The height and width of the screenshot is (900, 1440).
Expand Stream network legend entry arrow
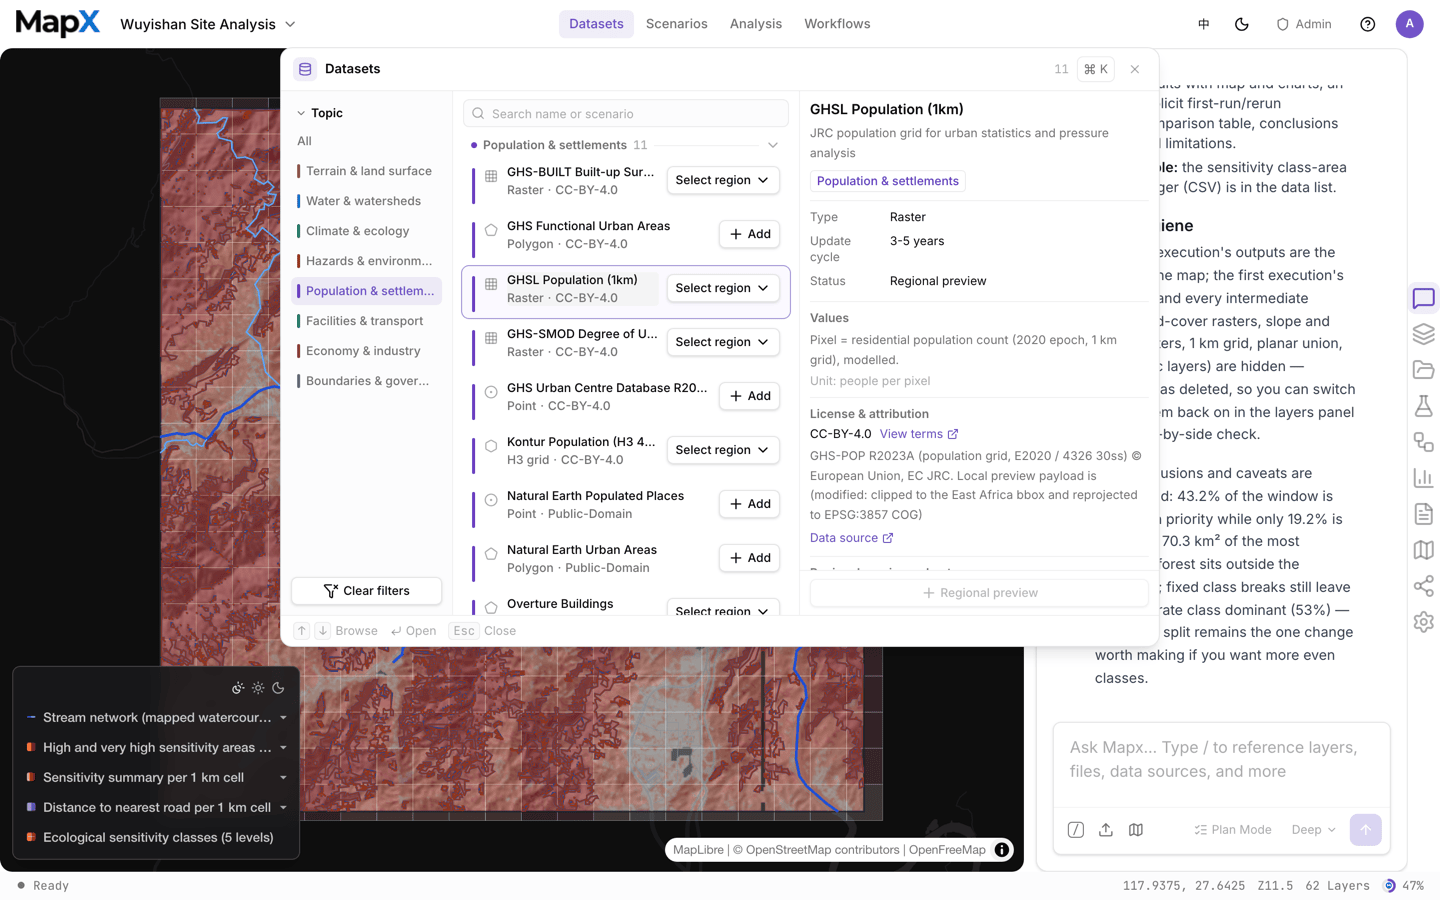283,718
